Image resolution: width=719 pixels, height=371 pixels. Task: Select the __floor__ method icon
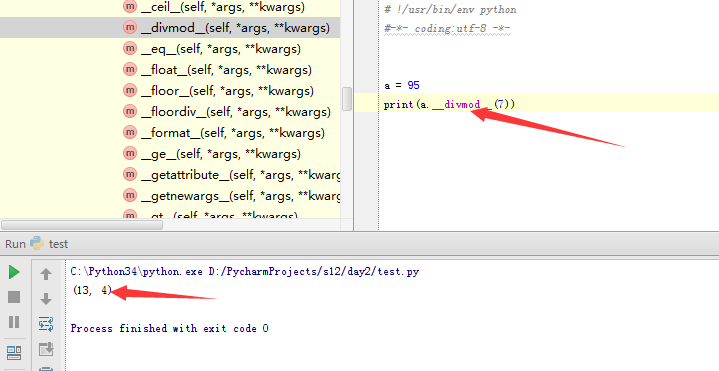coord(130,90)
